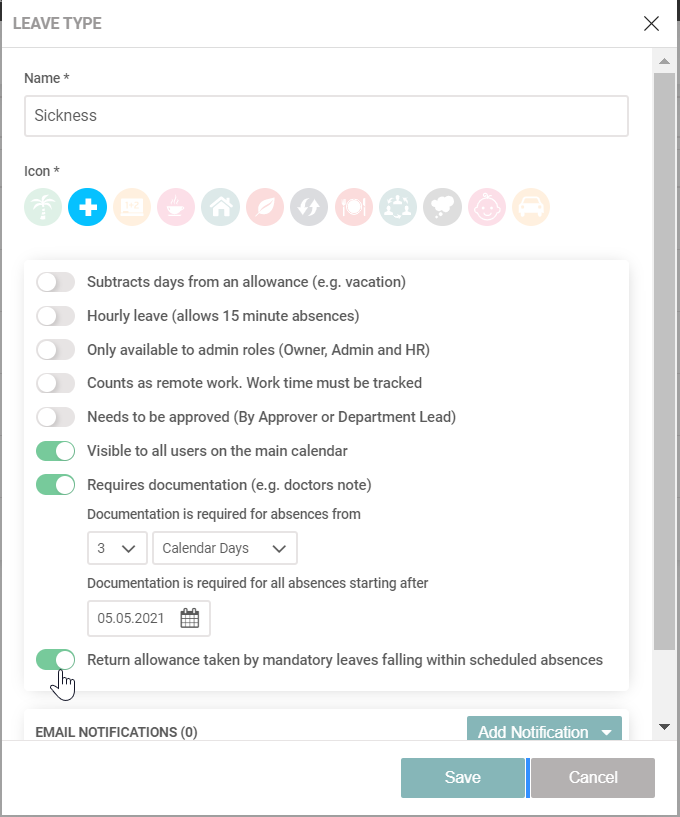
Task: Click the Save button
Action: (x=463, y=777)
